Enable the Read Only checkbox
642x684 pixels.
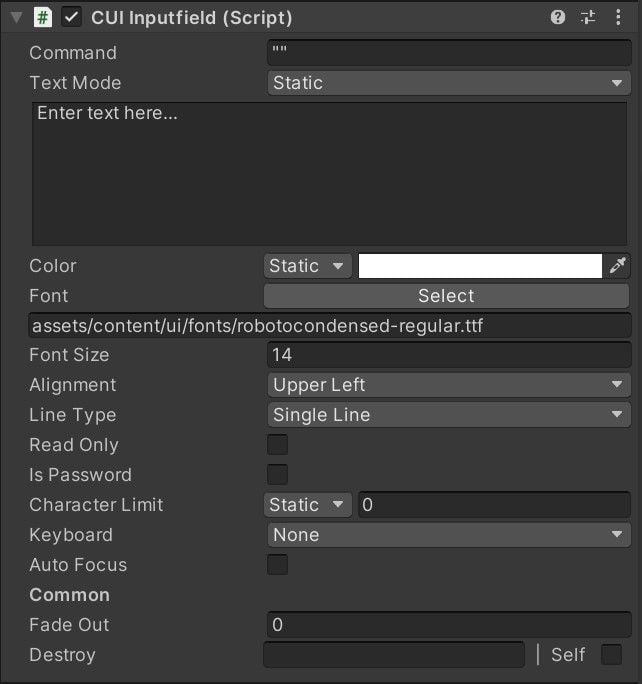pos(277,445)
